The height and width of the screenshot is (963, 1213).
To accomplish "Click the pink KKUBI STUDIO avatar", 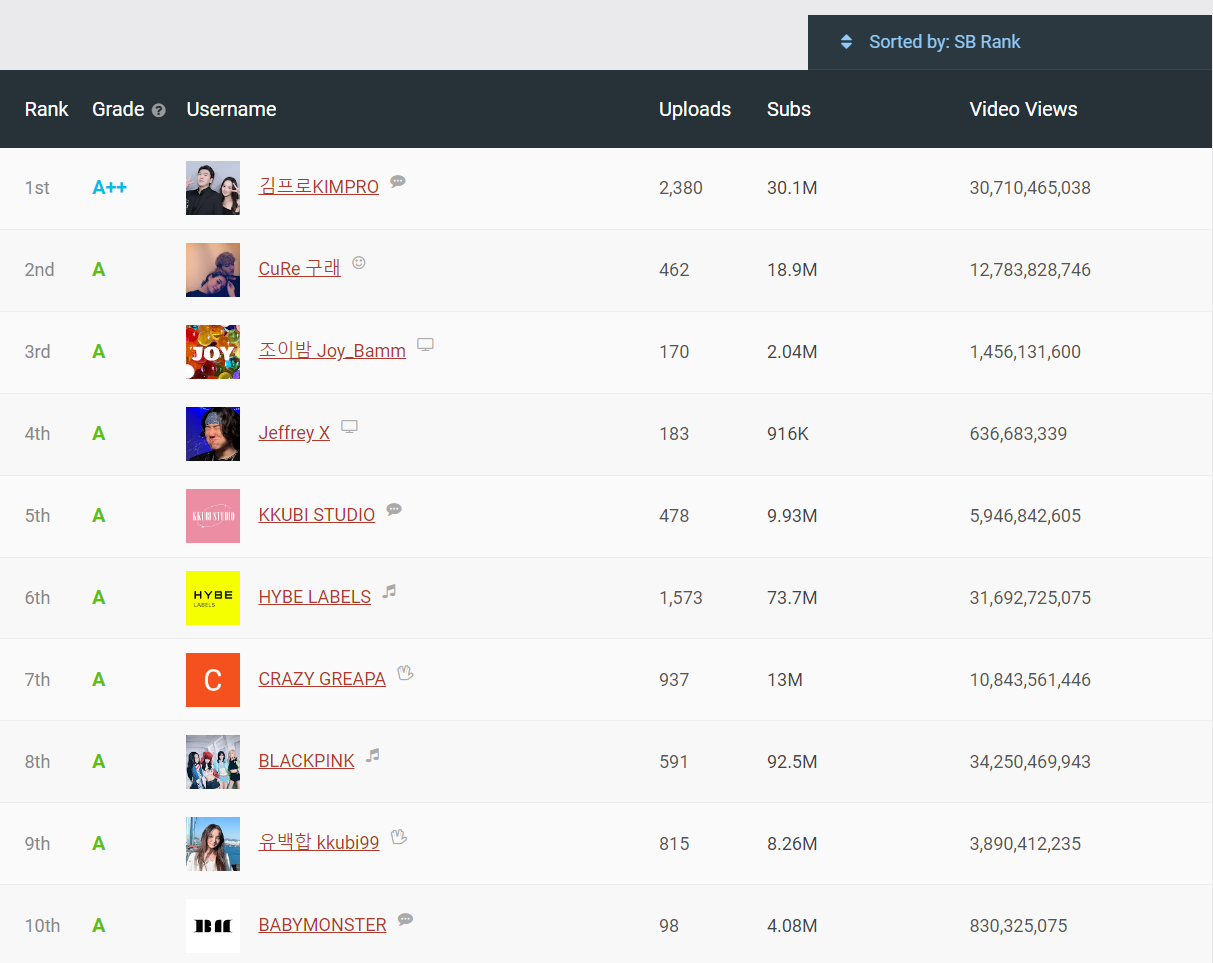I will click(213, 516).
